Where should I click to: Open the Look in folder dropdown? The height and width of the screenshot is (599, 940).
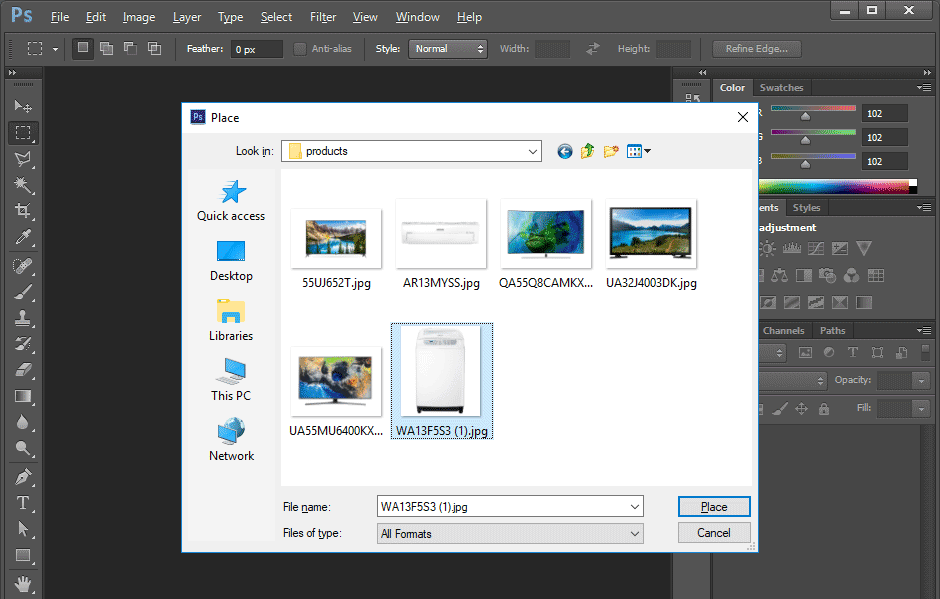click(532, 151)
